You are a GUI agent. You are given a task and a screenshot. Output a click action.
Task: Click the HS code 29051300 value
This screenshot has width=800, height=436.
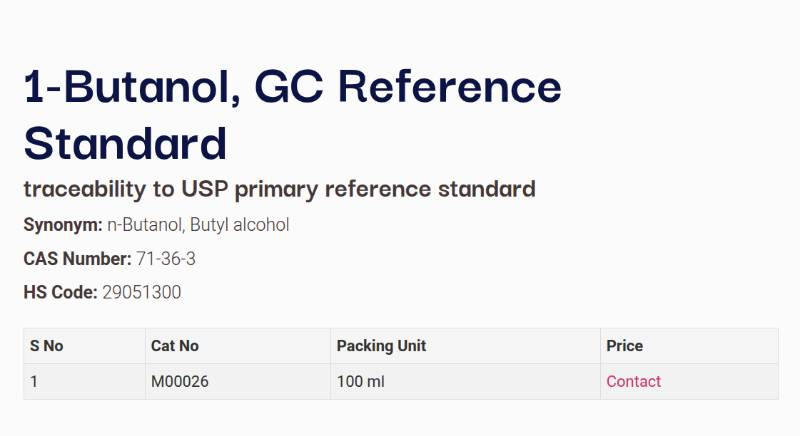pos(142,292)
